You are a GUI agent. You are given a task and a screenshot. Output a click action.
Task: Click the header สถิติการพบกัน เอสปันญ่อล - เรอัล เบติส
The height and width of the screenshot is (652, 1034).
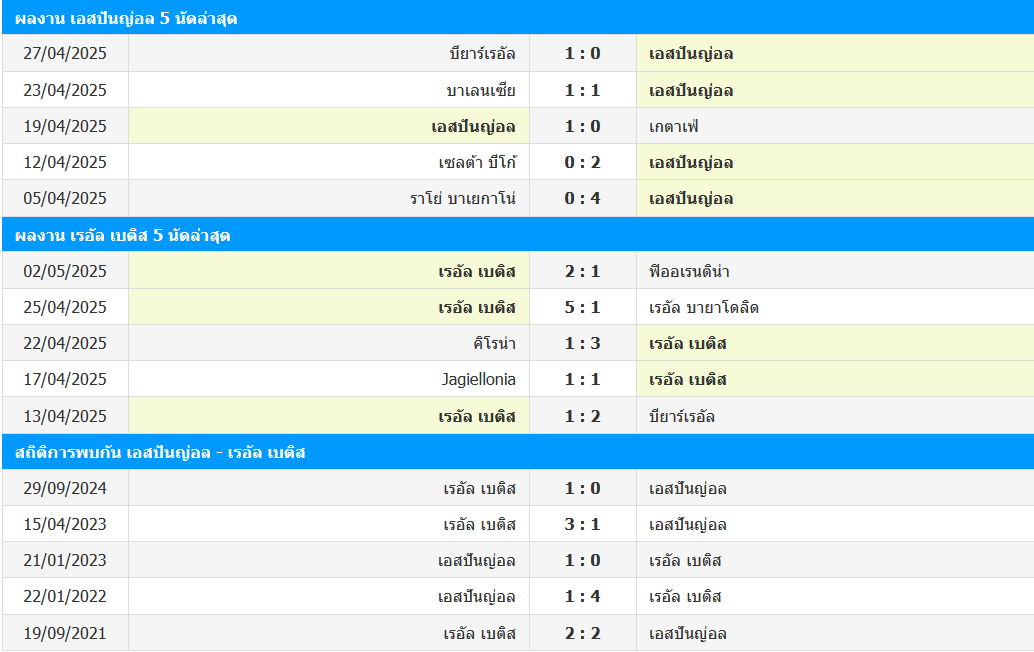pyautogui.click(x=160, y=452)
